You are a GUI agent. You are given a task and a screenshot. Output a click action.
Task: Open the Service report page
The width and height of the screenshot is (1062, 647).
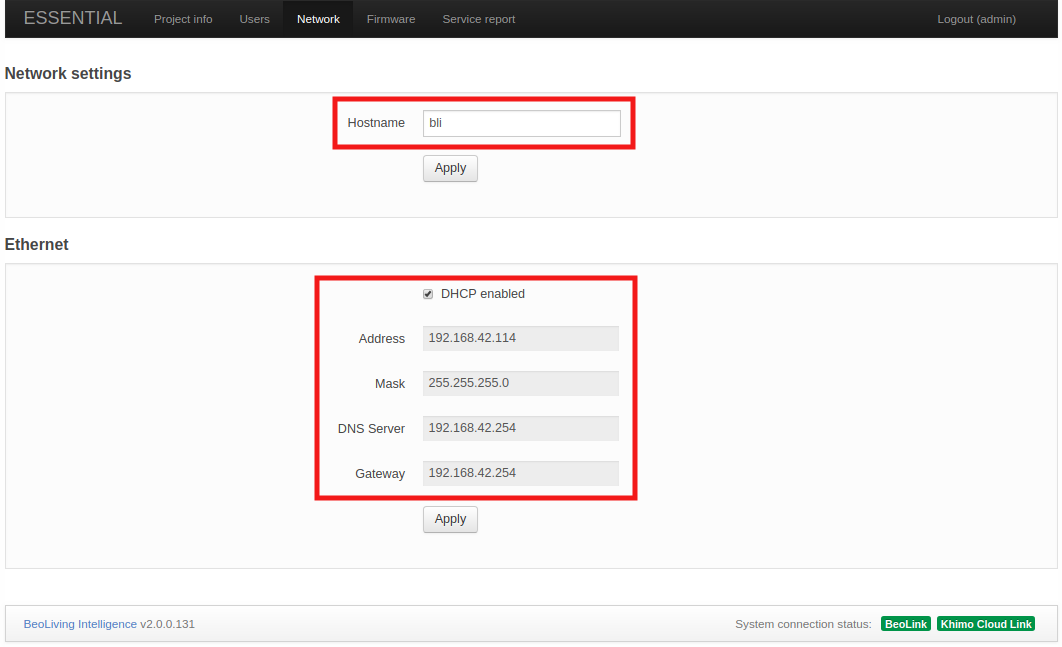(478, 18)
